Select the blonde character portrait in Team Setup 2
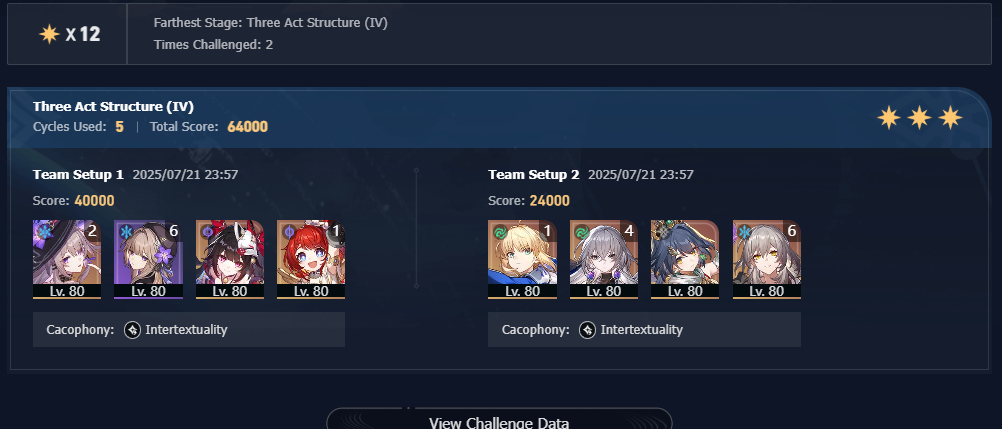1002x429 pixels. pyautogui.click(x=522, y=259)
